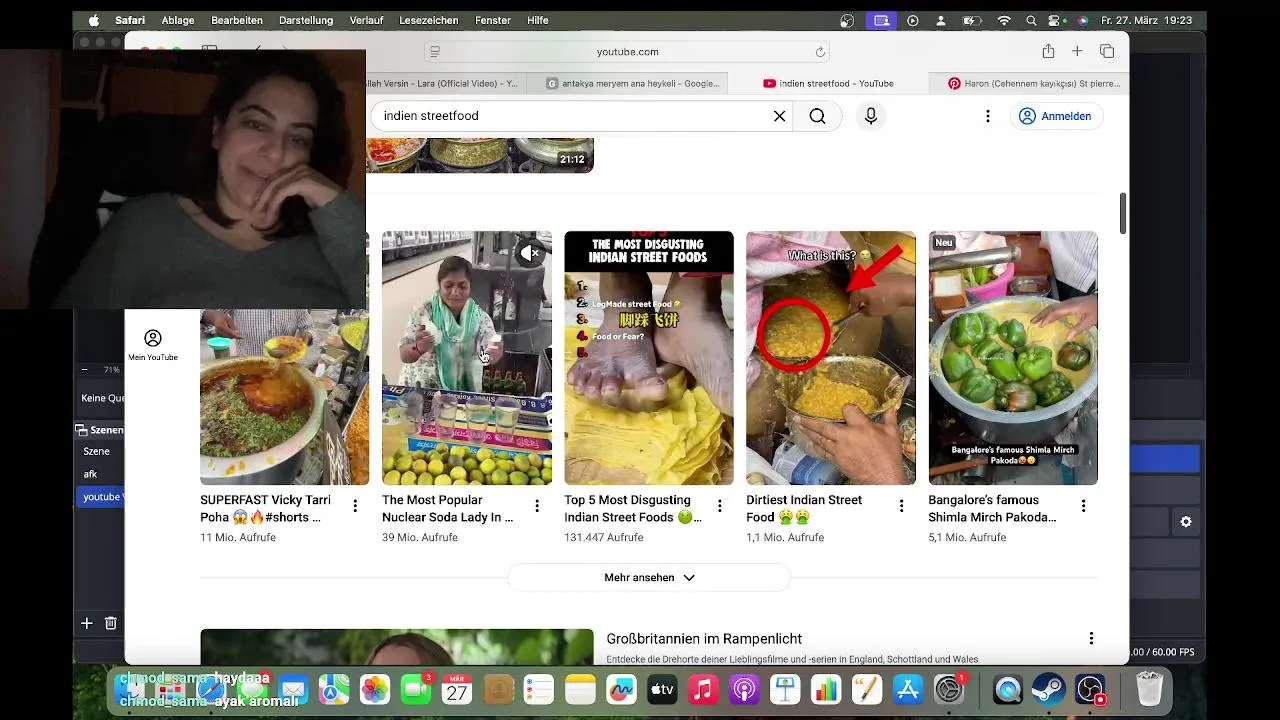This screenshot has height=720, width=1280.
Task: Open options for Top 5 Most Disgusting short
Action: (719, 506)
